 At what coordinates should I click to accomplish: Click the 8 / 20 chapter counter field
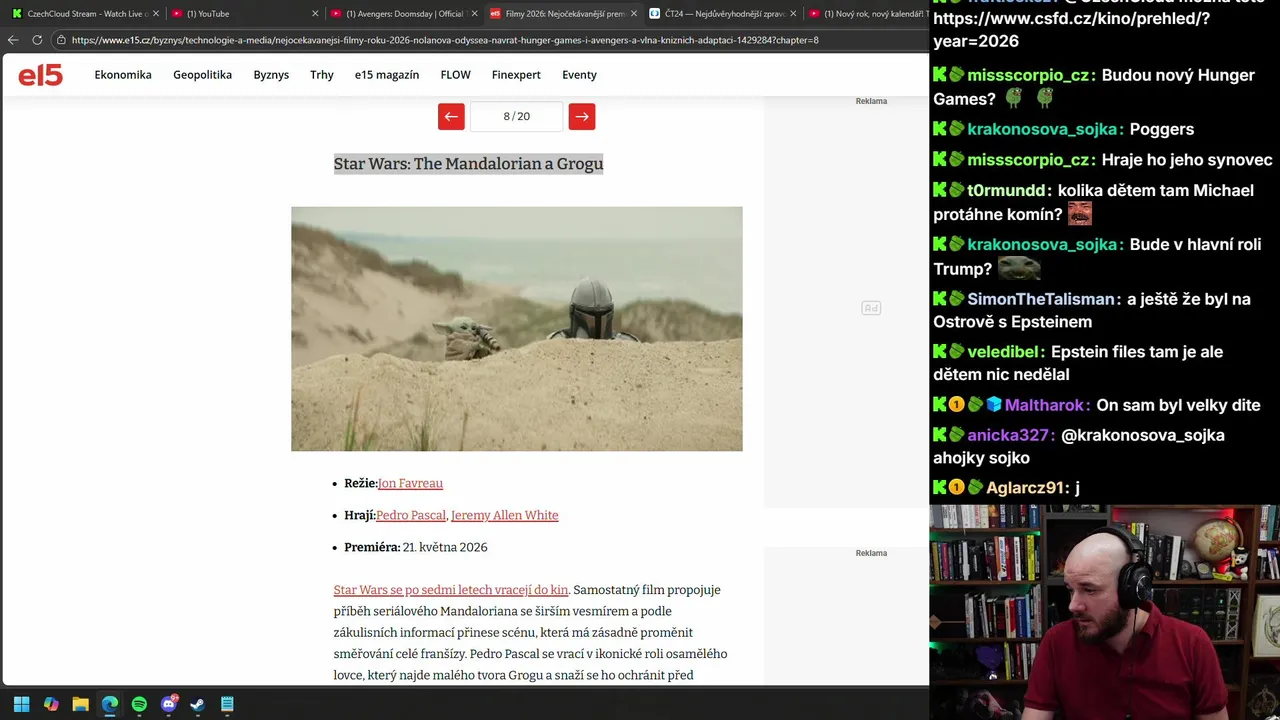pyautogui.click(x=516, y=116)
